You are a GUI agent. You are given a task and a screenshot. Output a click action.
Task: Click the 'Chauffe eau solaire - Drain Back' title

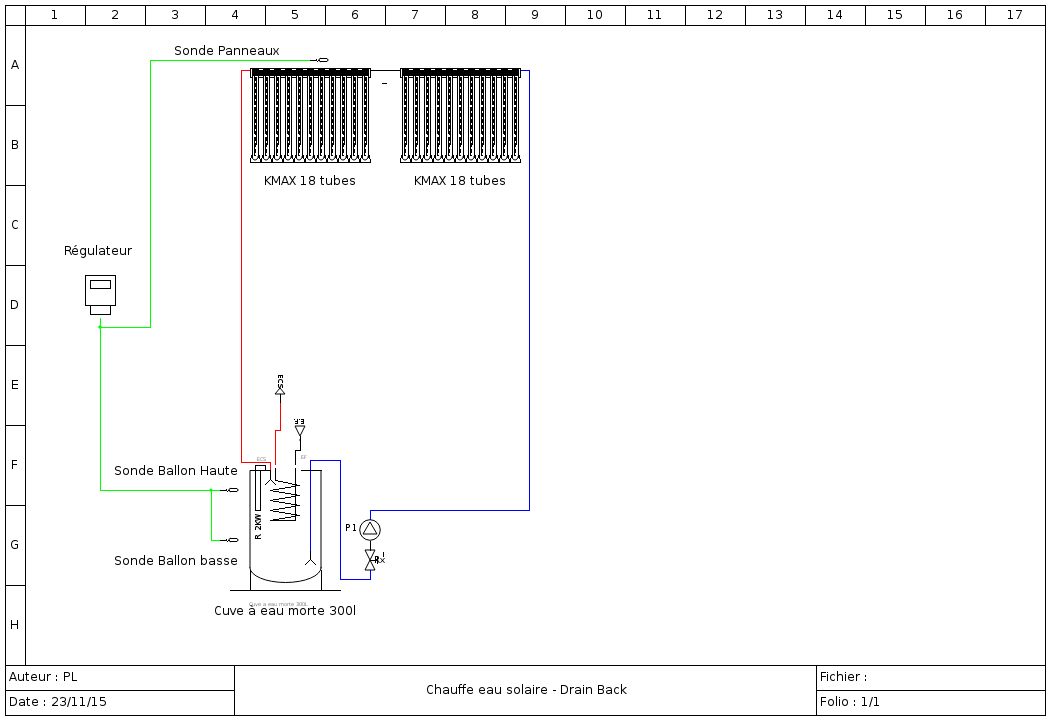pyautogui.click(x=526, y=690)
